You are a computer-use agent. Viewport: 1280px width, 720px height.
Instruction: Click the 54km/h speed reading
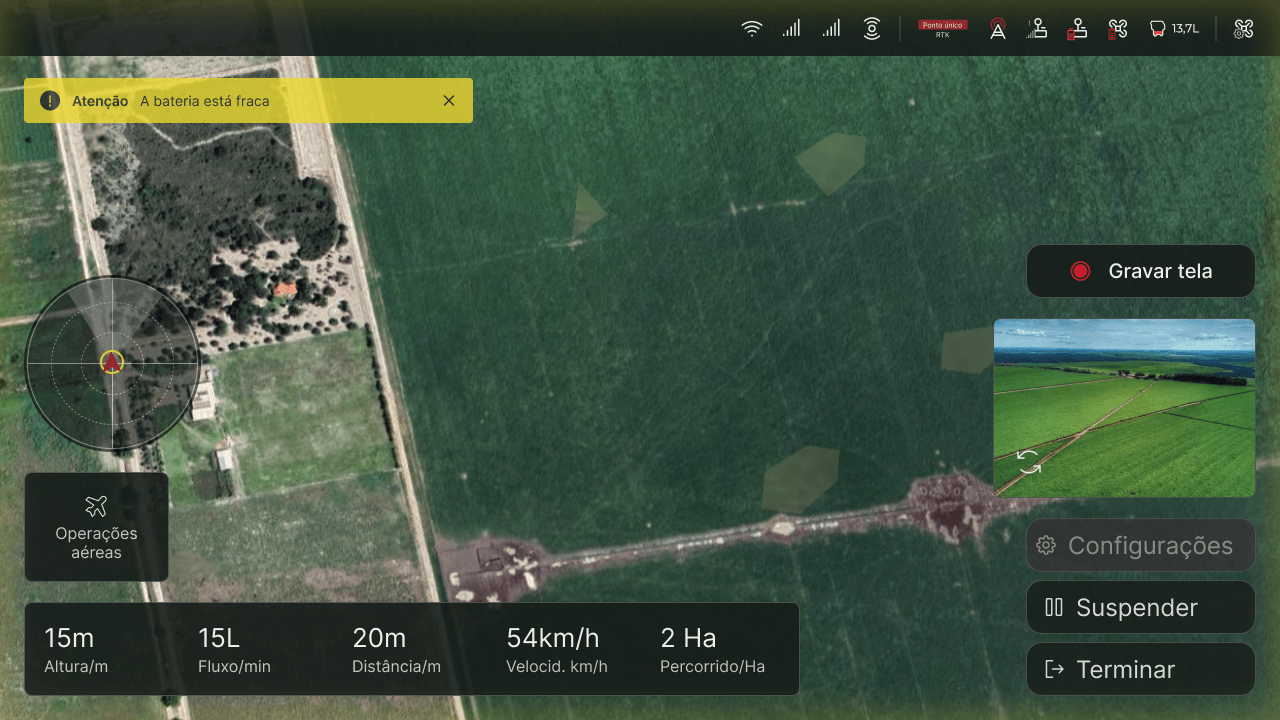pos(557,649)
